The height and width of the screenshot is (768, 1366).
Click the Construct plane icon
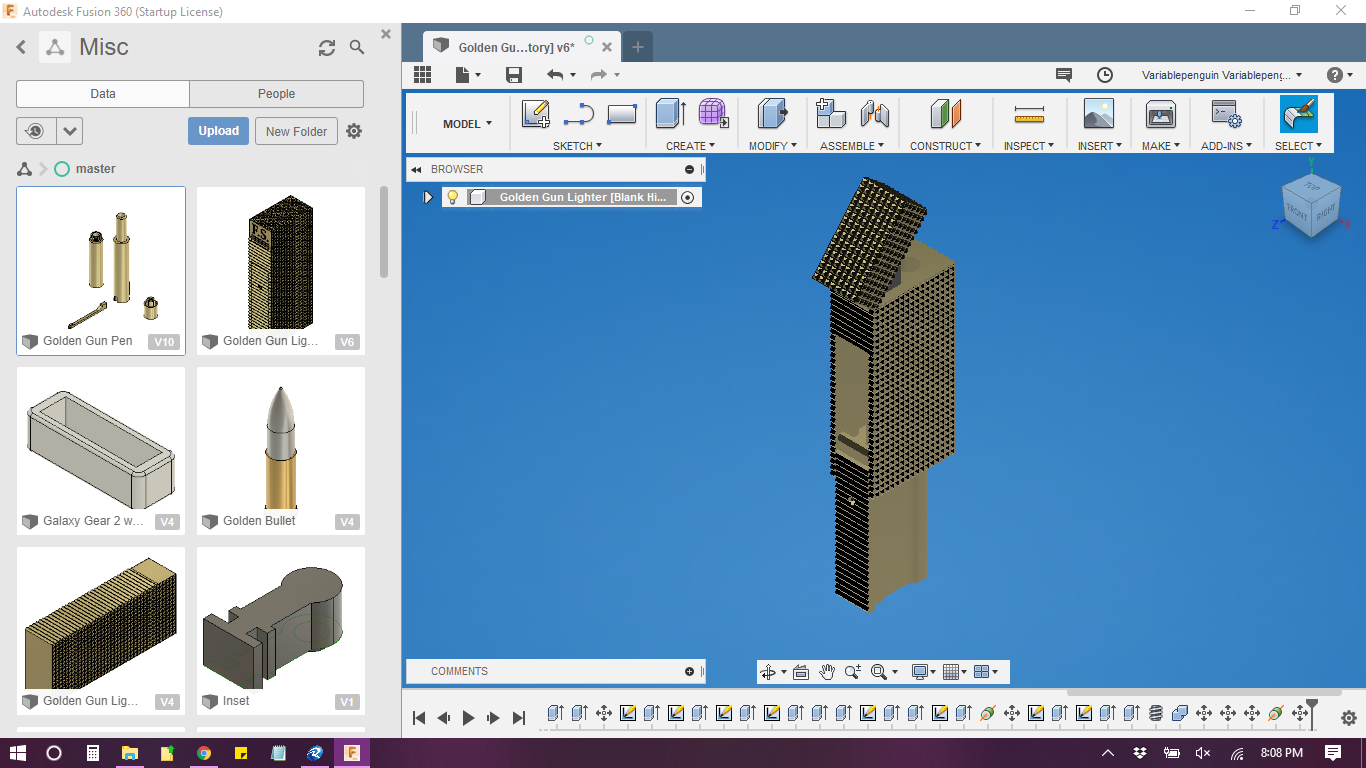click(946, 113)
